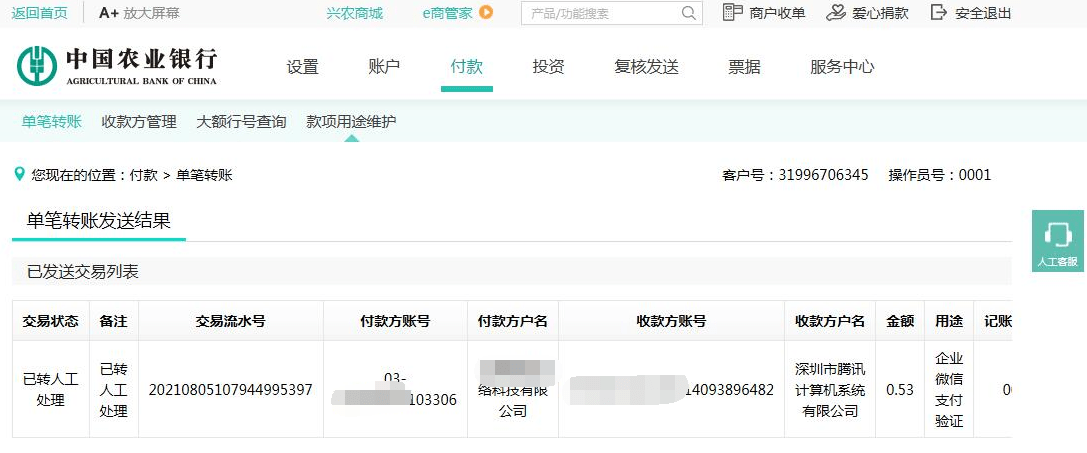Screen dimensions: 1087x453
Task: Click 付款 in the breadcrumb path
Action: [x=144, y=175]
